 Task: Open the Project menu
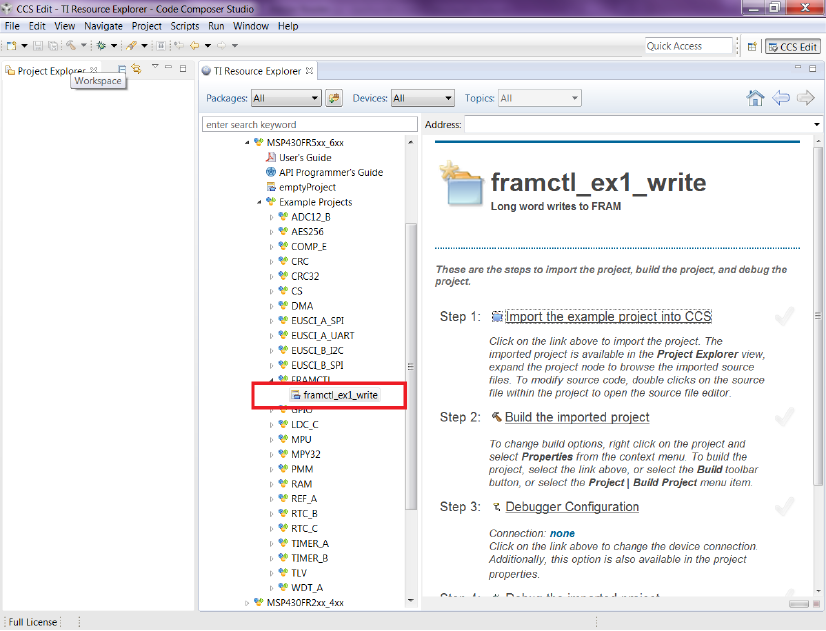[x=146, y=26]
